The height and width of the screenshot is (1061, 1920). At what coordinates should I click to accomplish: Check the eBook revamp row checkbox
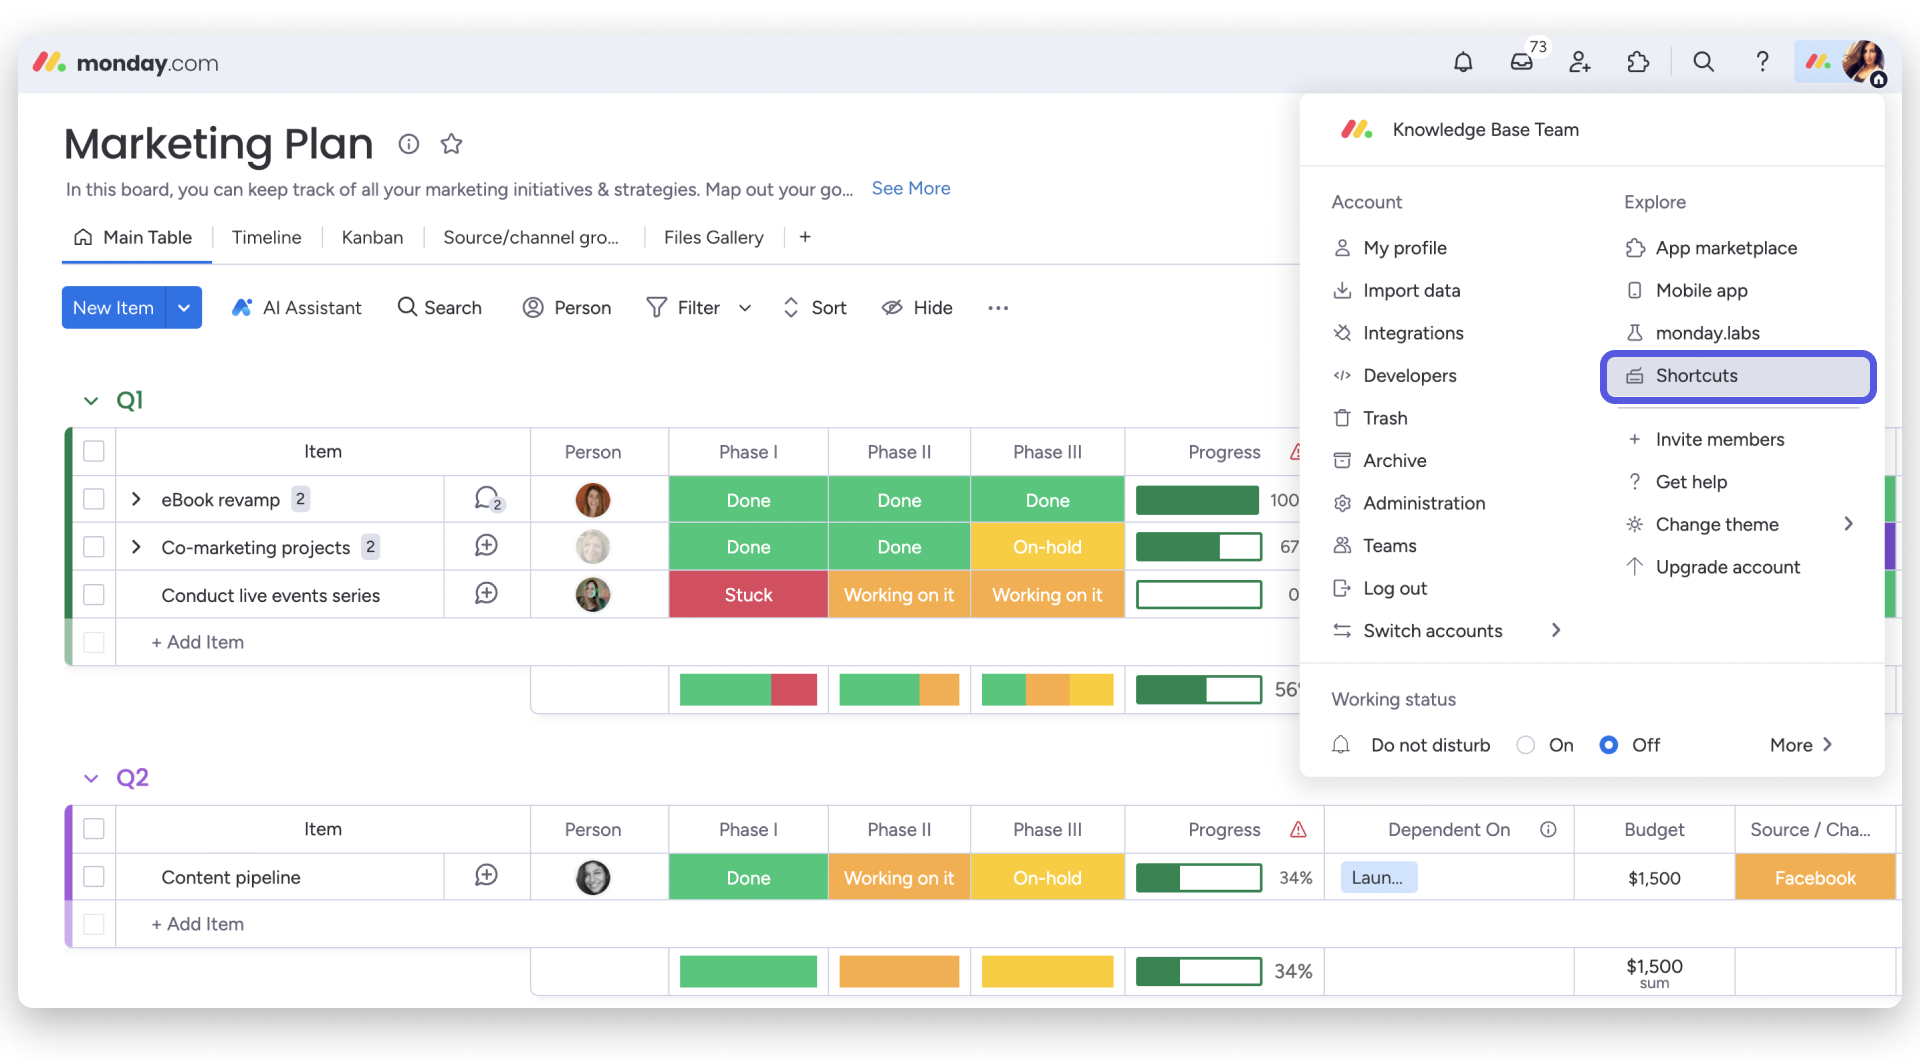click(94, 499)
